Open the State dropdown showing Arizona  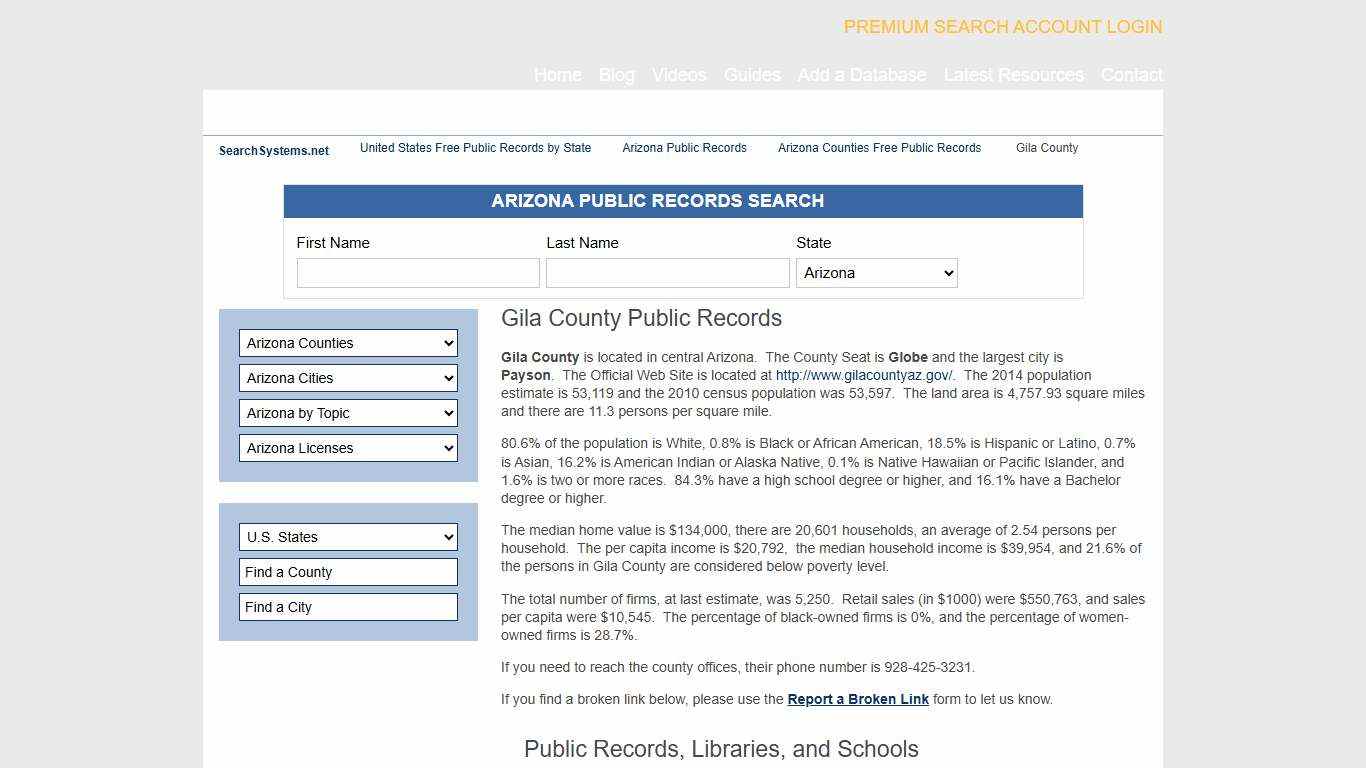pyautogui.click(x=876, y=272)
